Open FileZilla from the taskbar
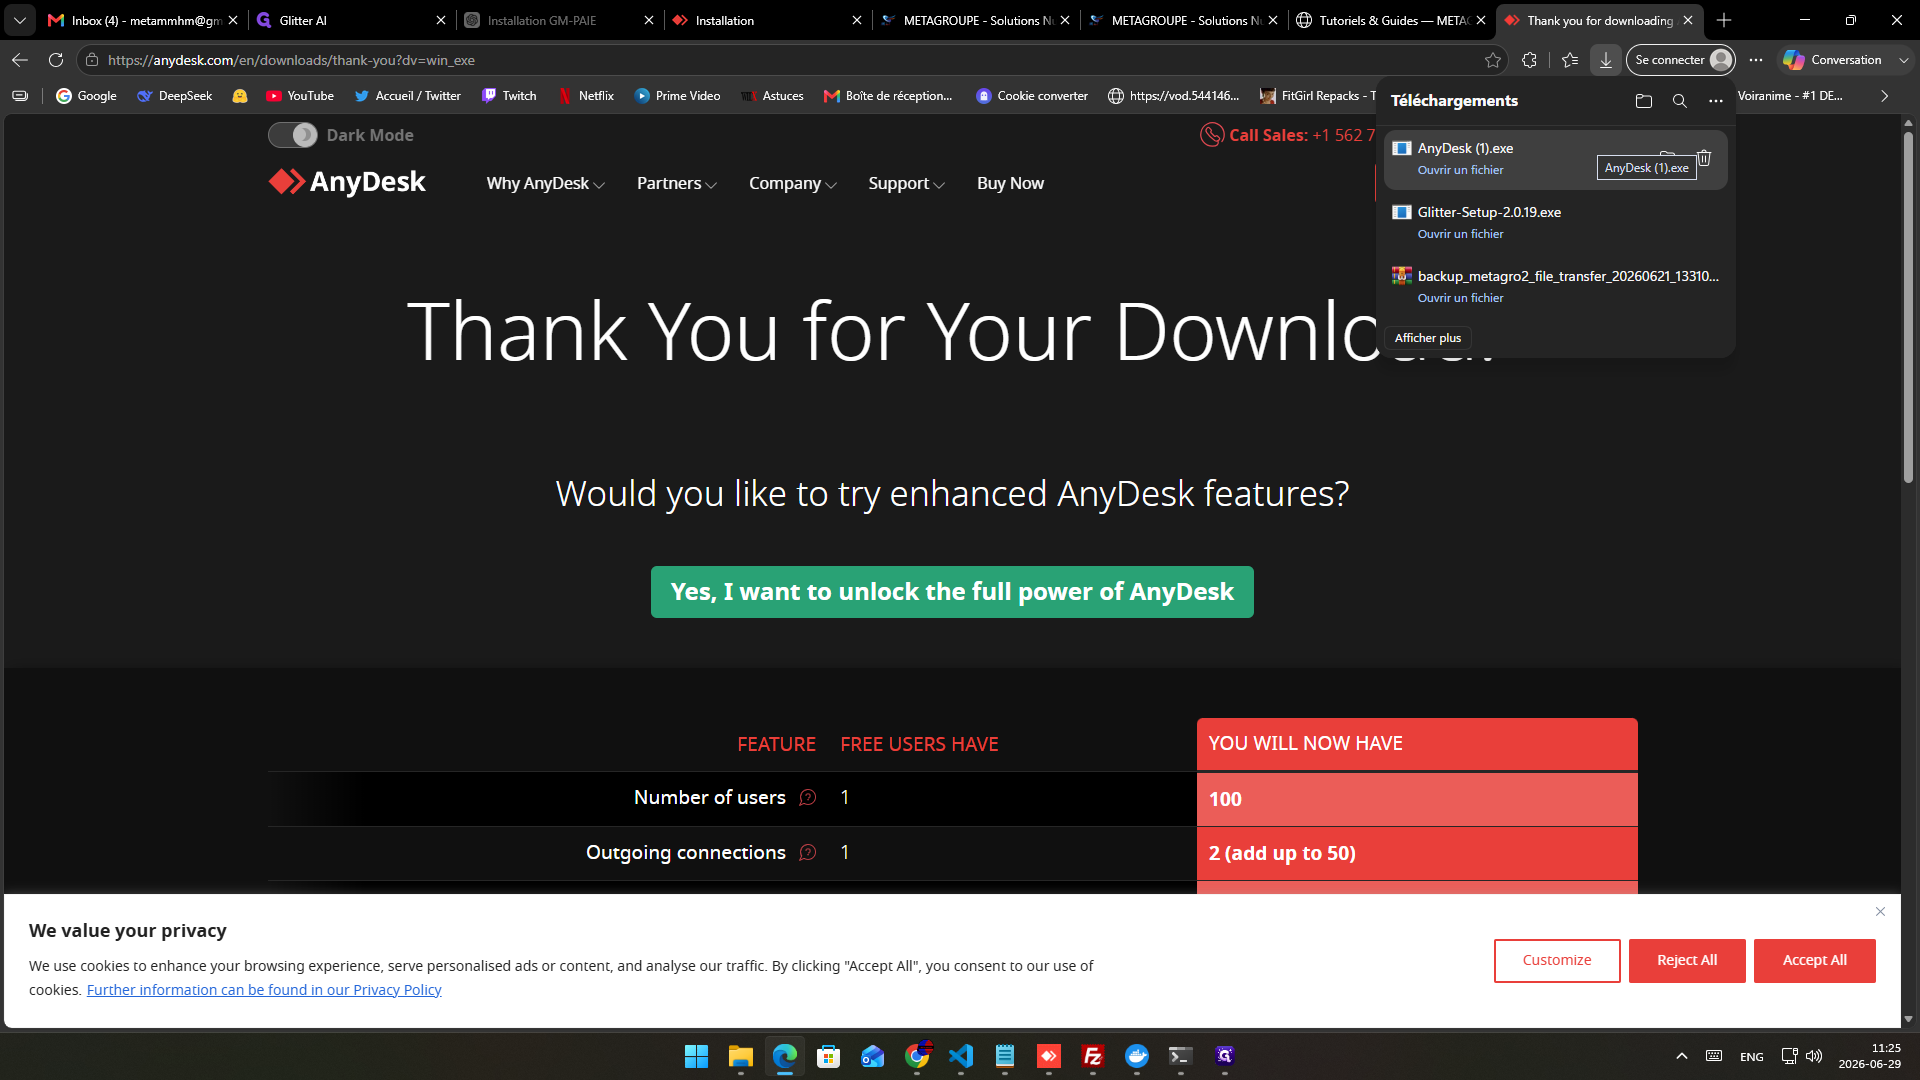 [x=1092, y=1056]
